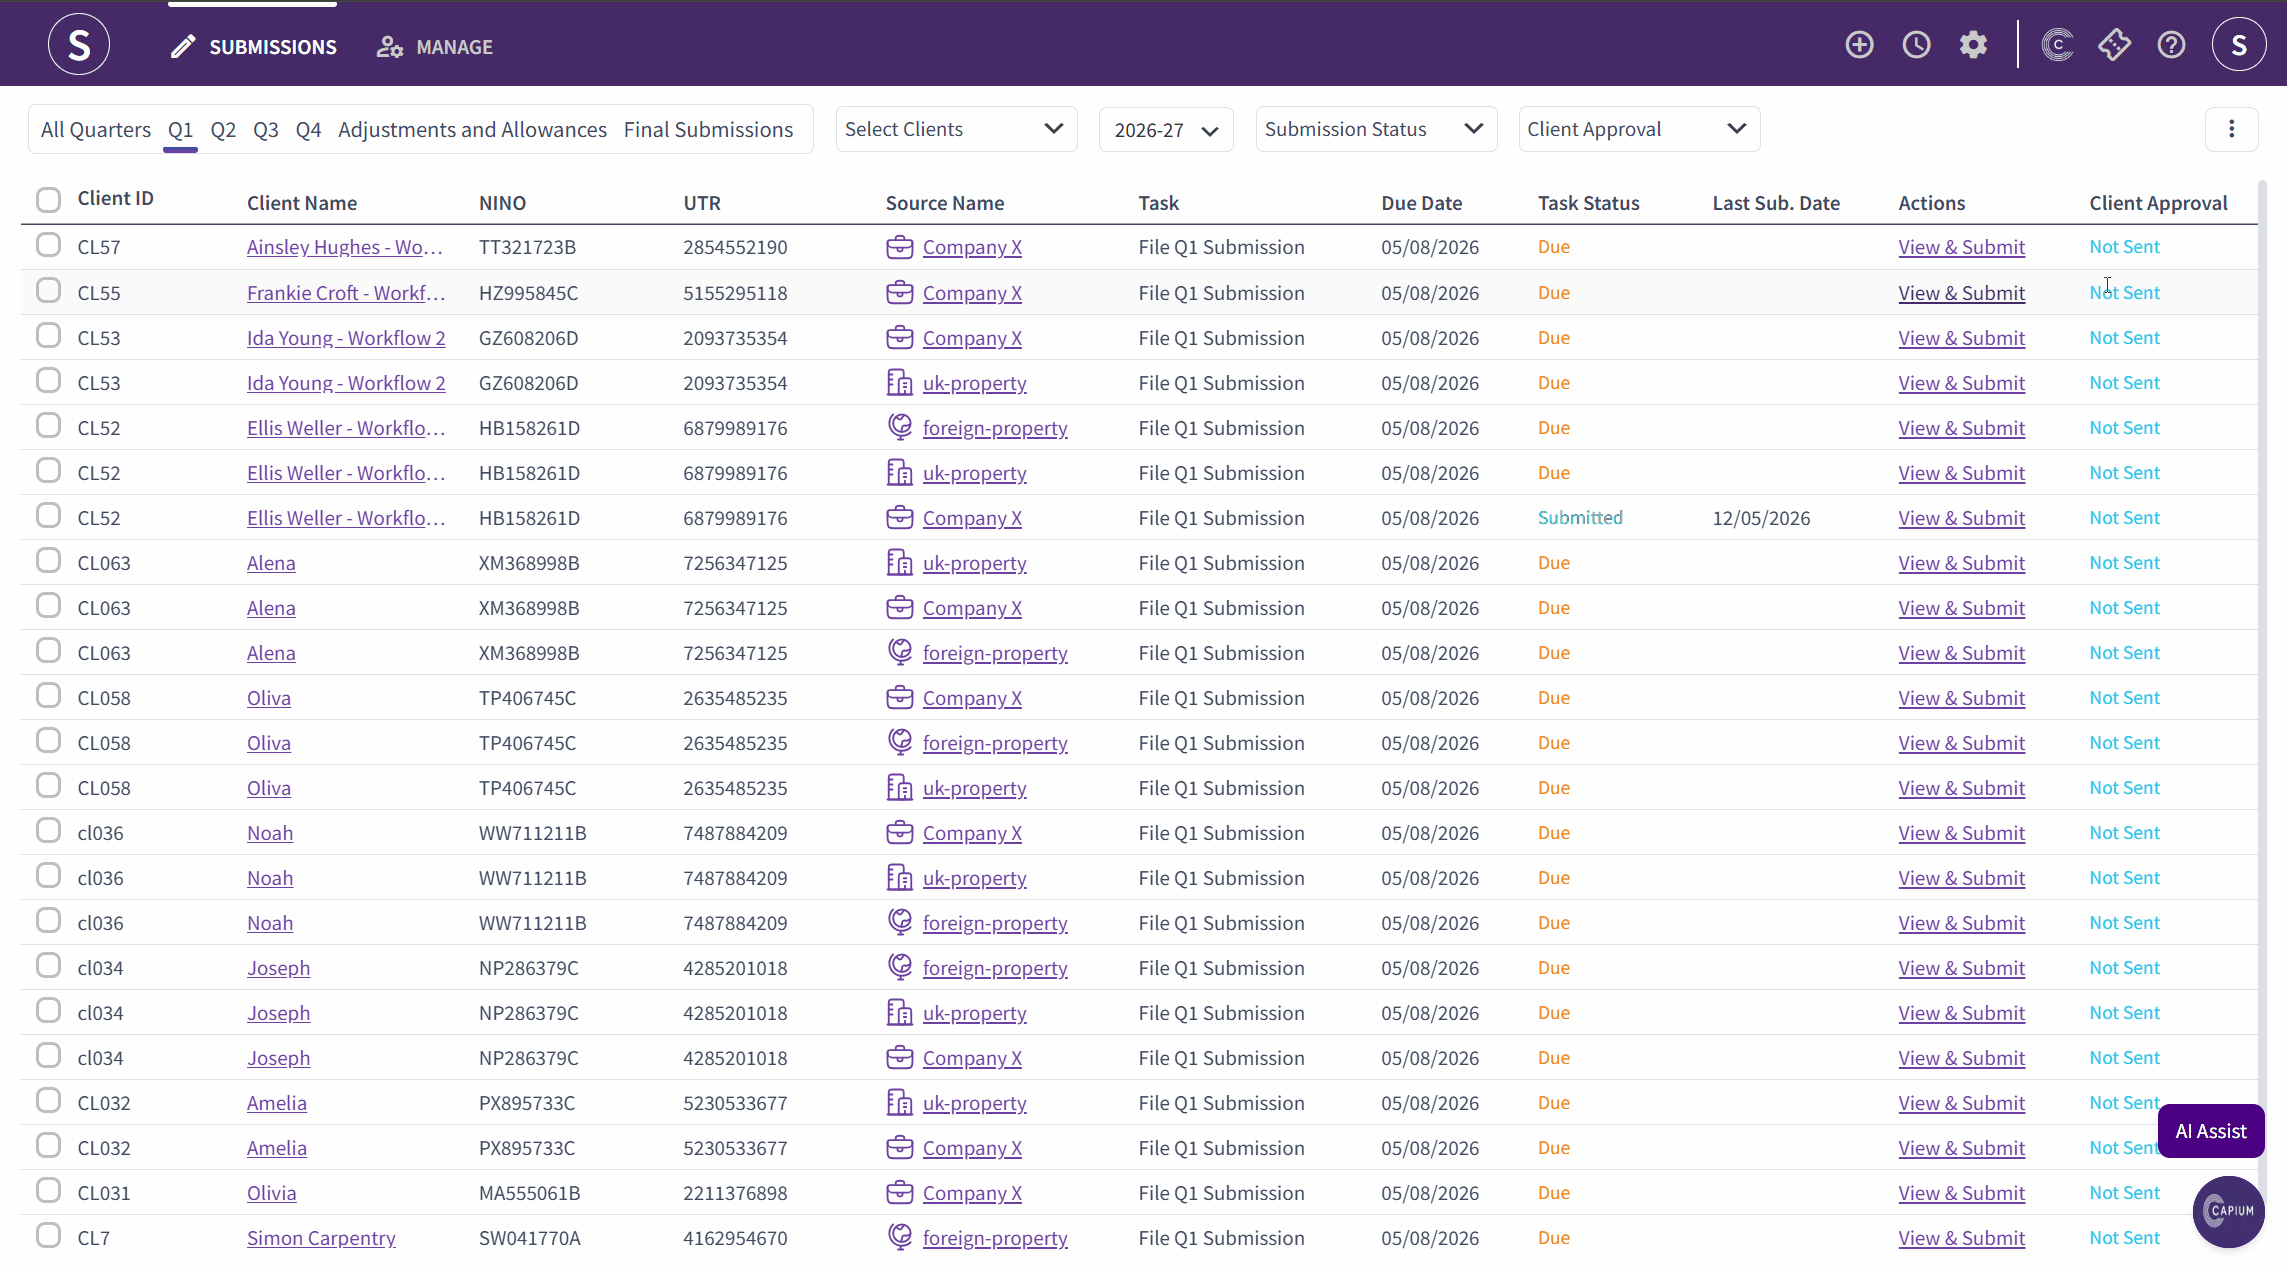The height and width of the screenshot is (1270, 2287).
Task: Tick the checkbox for CL031 Olivia row
Action: [48, 1191]
